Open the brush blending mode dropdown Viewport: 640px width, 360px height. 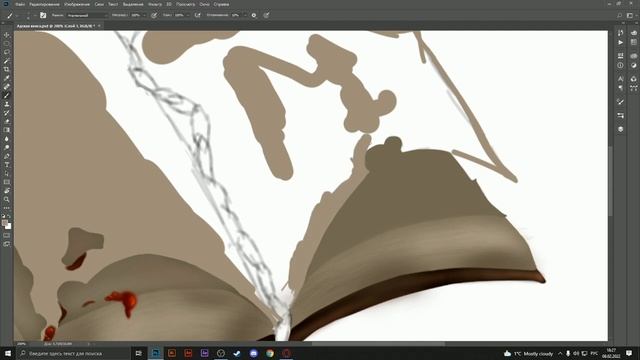coord(87,15)
